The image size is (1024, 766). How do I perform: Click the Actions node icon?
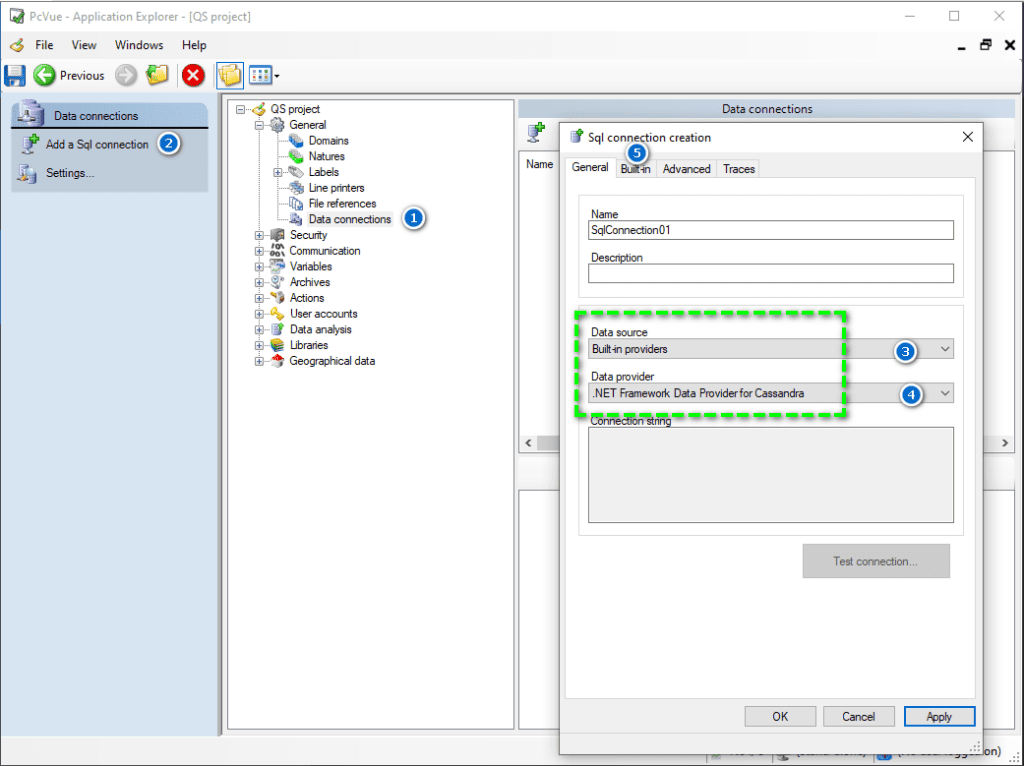pos(278,298)
